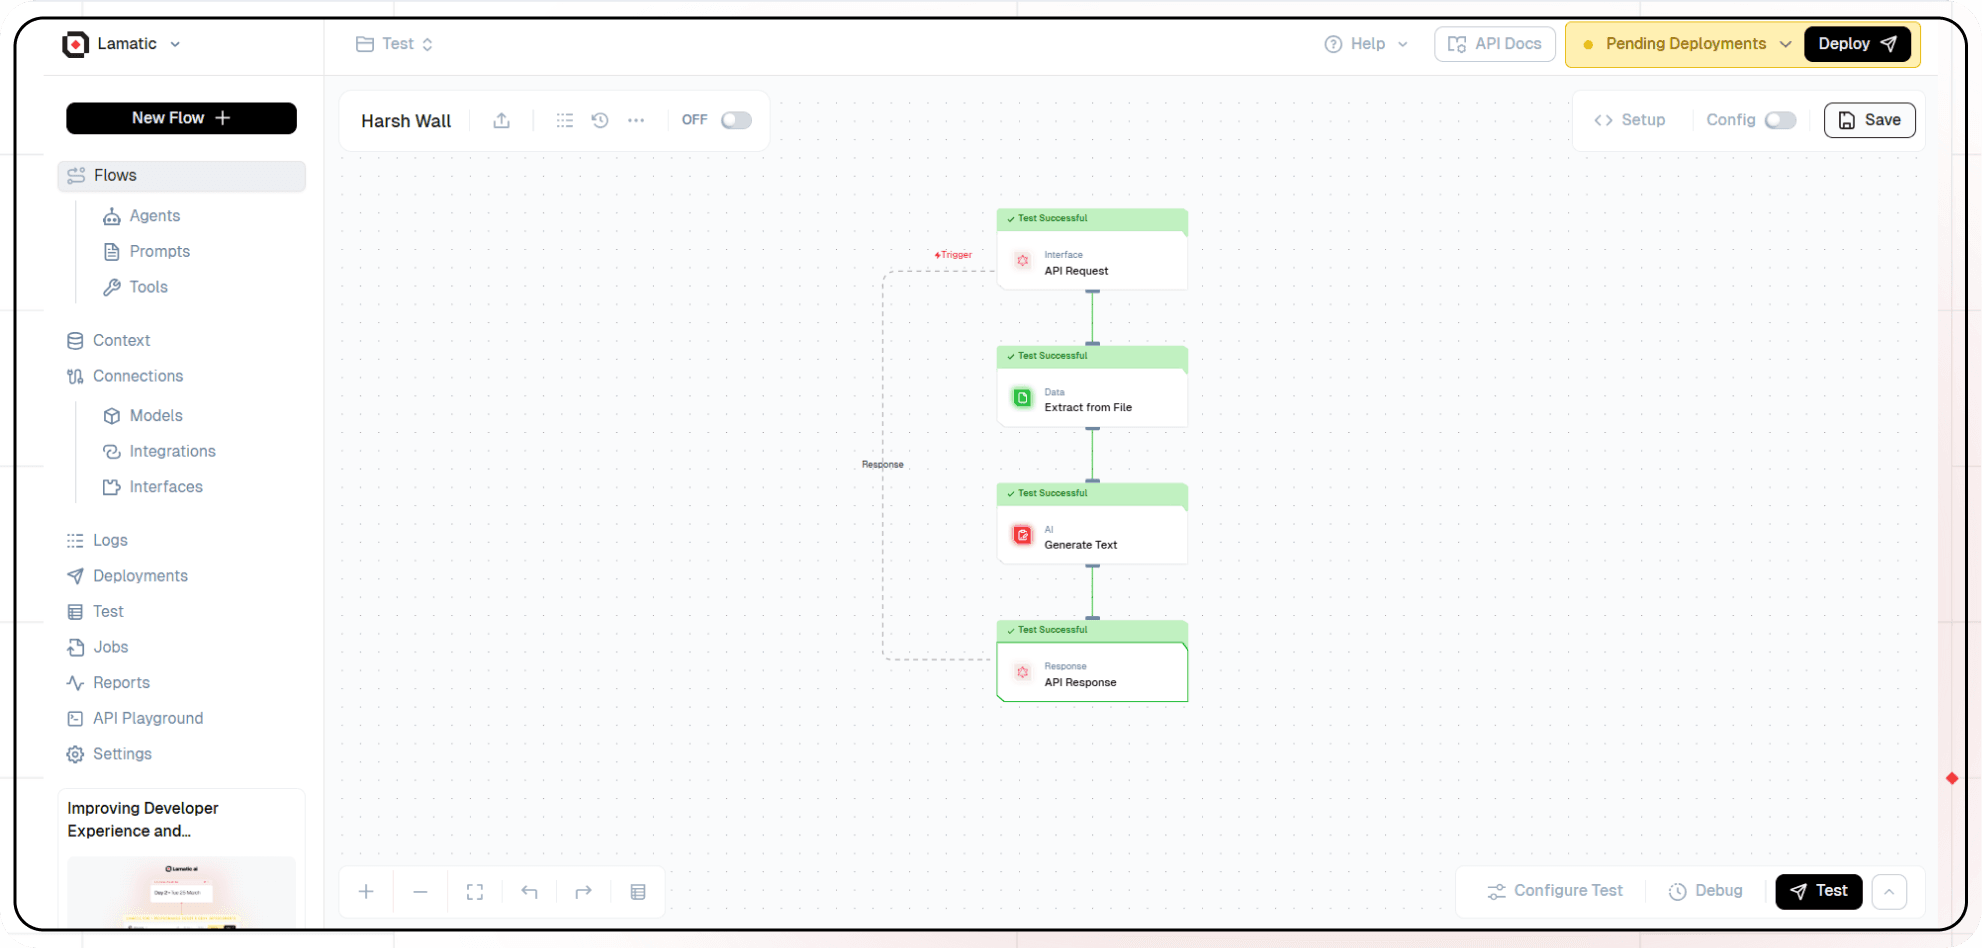The height and width of the screenshot is (948, 1982).
Task: Zoom in using the plus icon
Action: 366,891
